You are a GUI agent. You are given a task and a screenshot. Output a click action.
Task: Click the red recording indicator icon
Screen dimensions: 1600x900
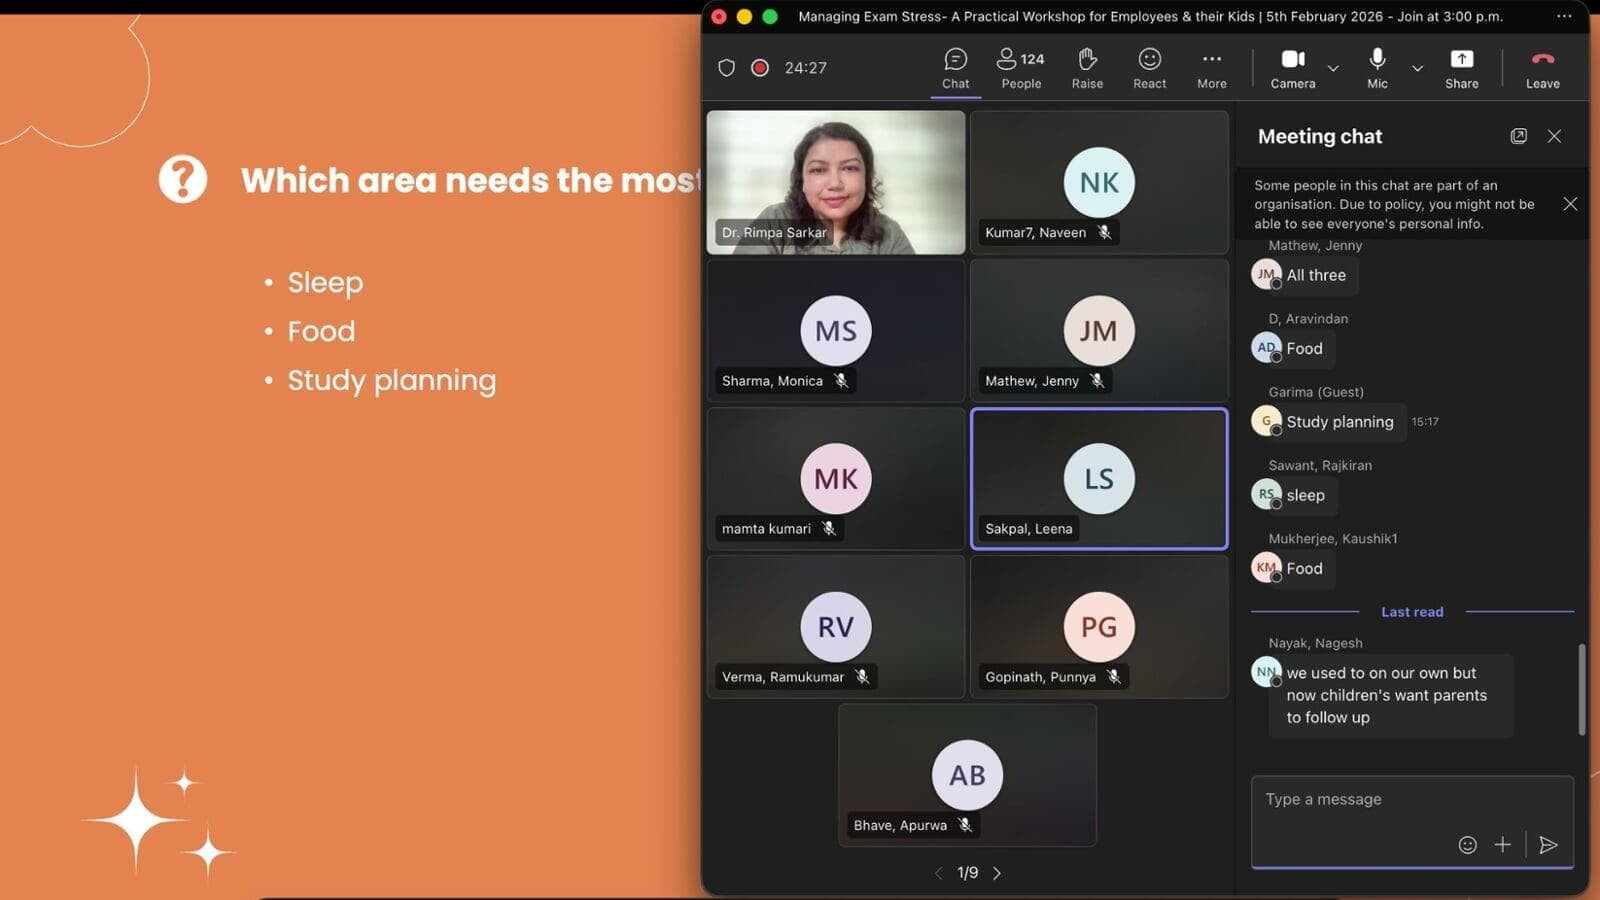click(x=760, y=68)
